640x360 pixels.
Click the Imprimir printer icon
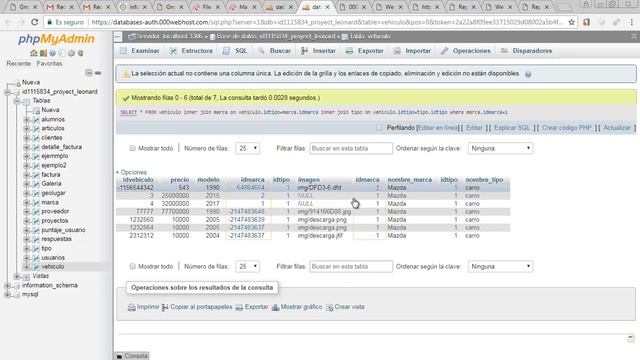click(x=131, y=307)
